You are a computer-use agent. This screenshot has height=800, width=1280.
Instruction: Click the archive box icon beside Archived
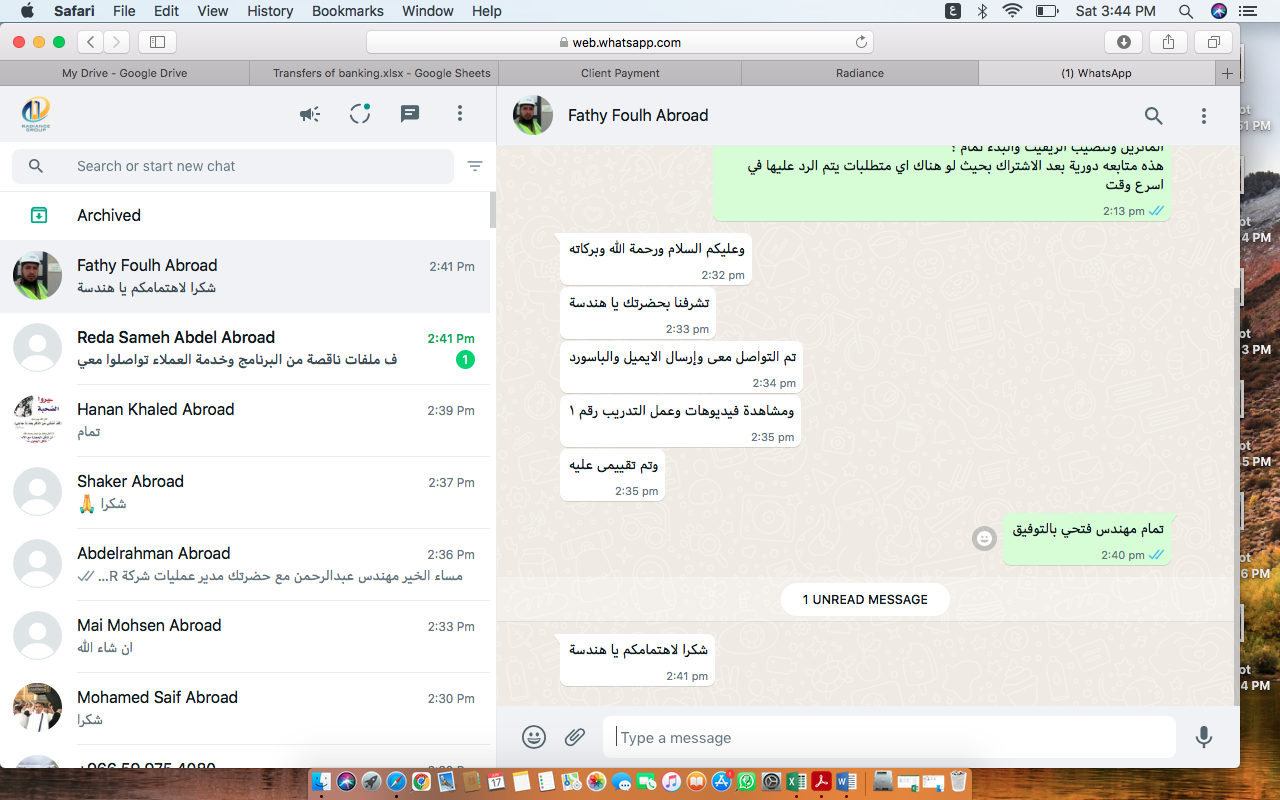38,215
